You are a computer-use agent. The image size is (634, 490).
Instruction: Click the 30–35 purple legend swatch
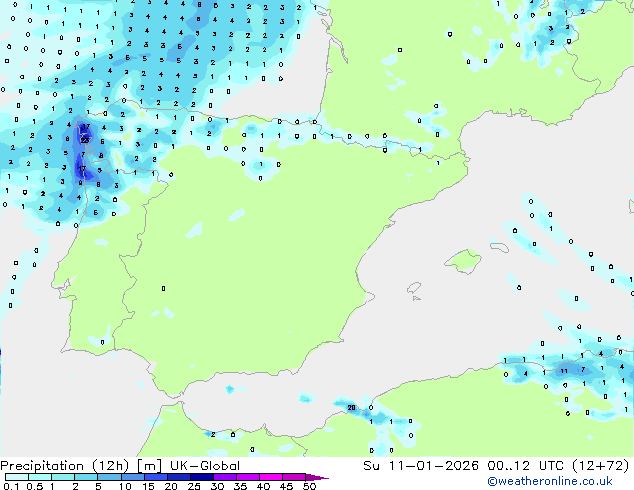tap(225, 477)
